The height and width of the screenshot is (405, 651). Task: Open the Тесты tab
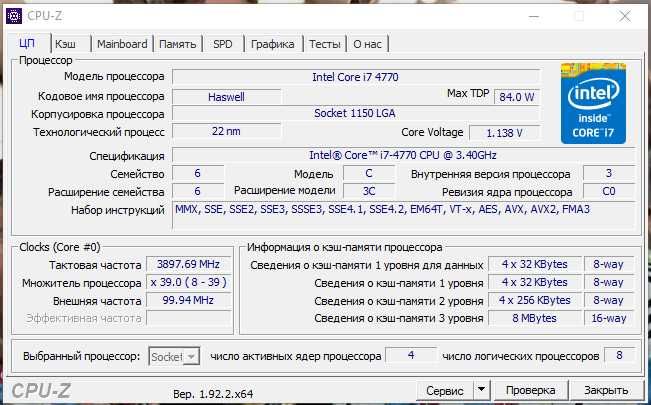(325, 44)
